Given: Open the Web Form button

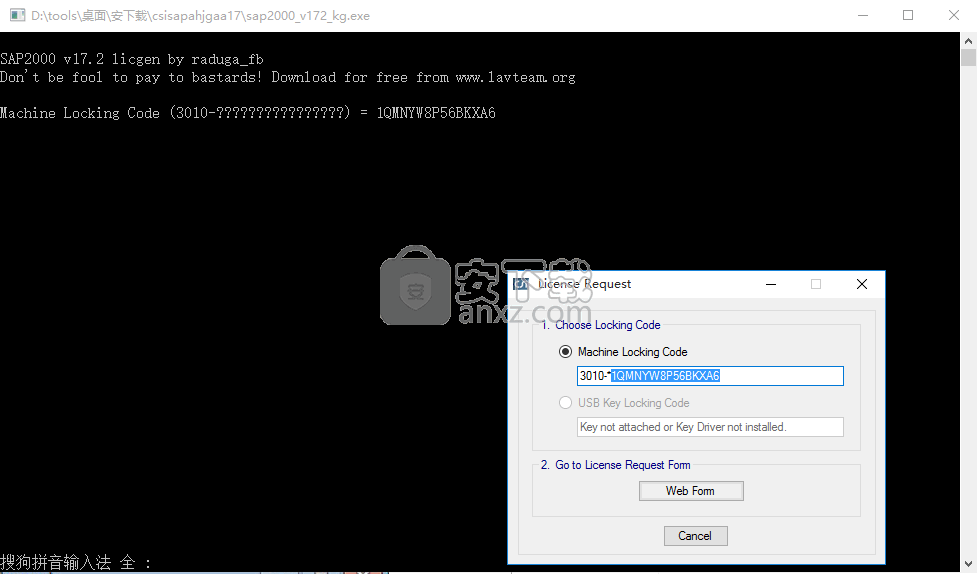Looking at the screenshot, I should [691, 491].
